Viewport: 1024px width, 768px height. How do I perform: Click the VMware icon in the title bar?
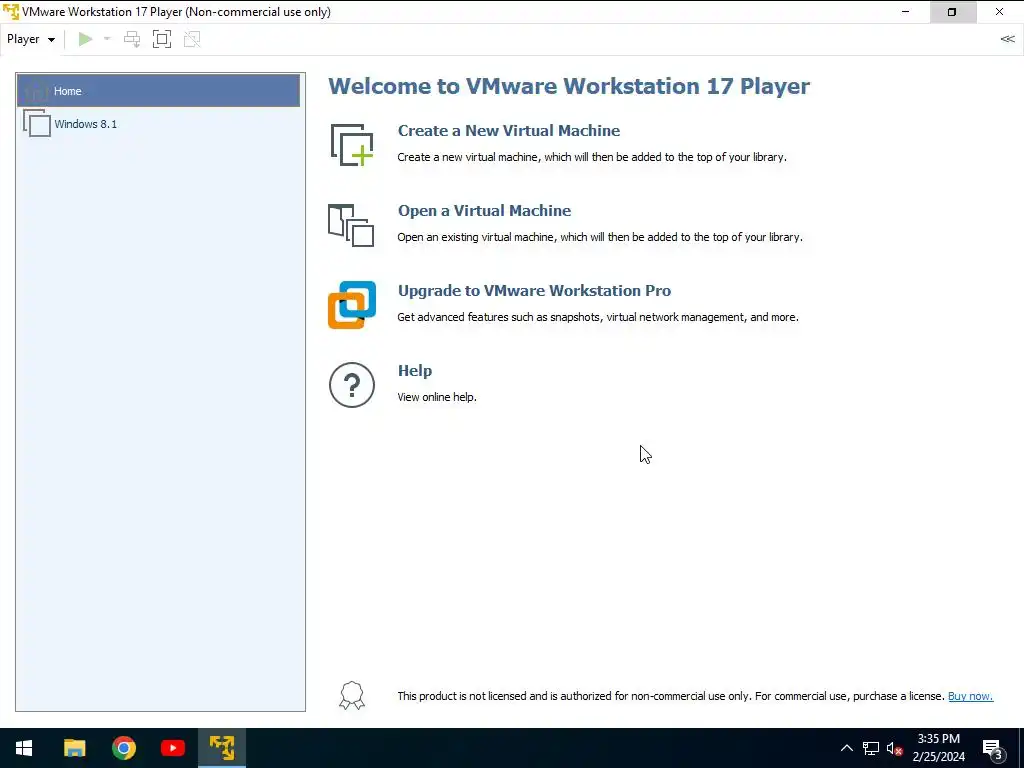click(x=11, y=12)
